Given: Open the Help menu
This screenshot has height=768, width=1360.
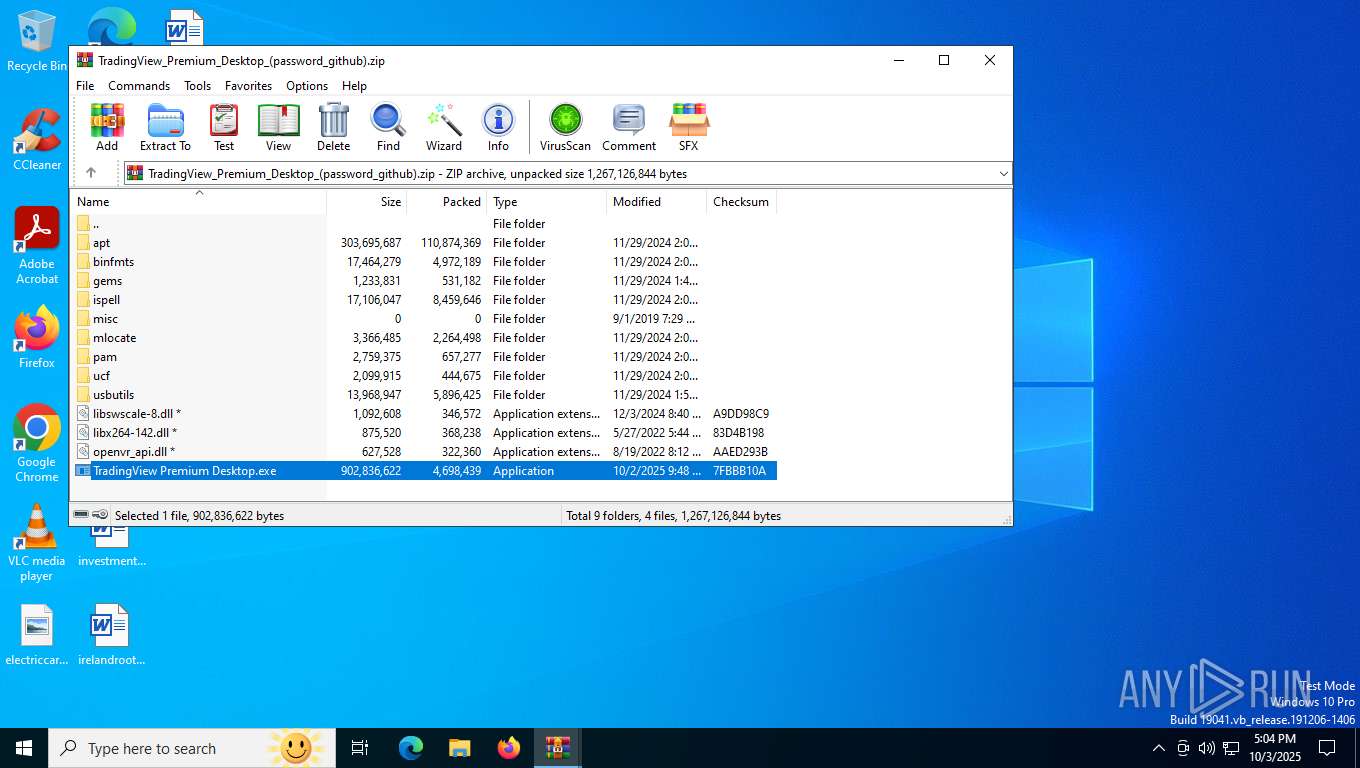Looking at the screenshot, I should (x=354, y=86).
